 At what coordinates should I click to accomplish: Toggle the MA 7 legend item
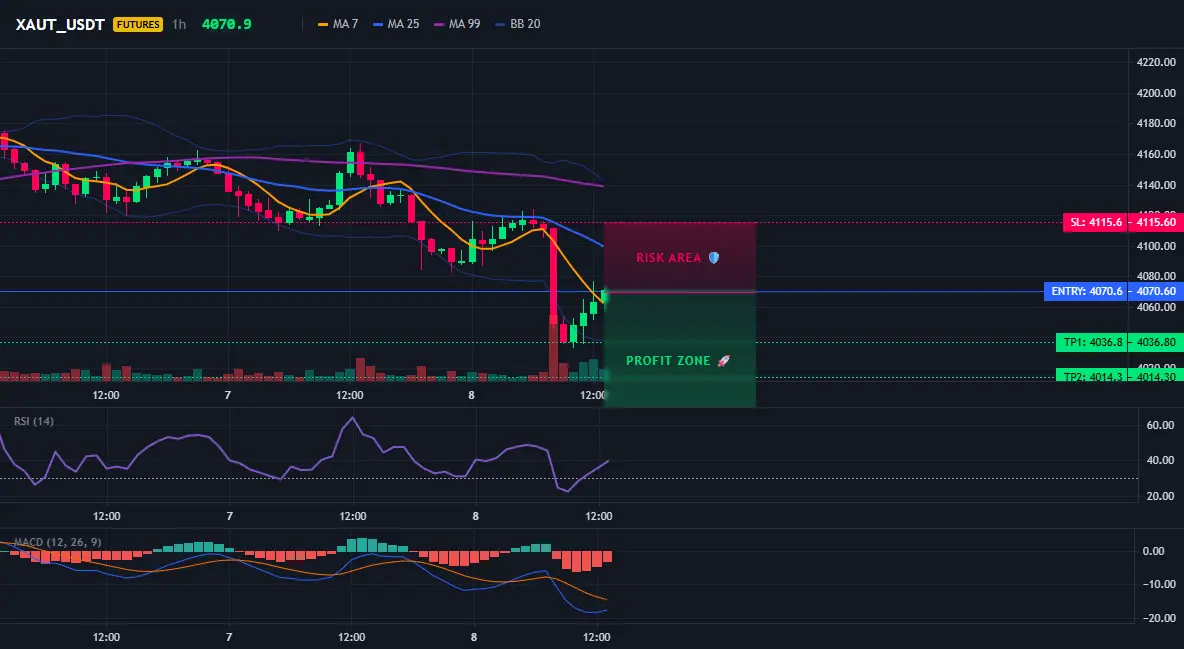338,24
